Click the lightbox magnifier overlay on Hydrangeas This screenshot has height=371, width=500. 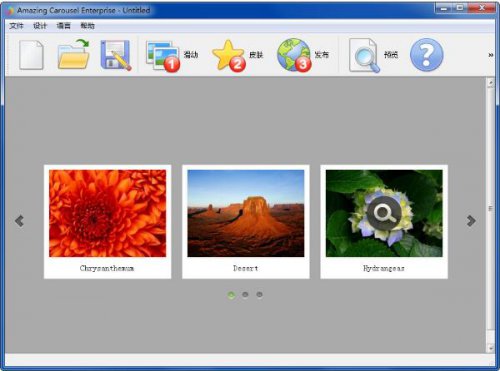coord(384,213)
